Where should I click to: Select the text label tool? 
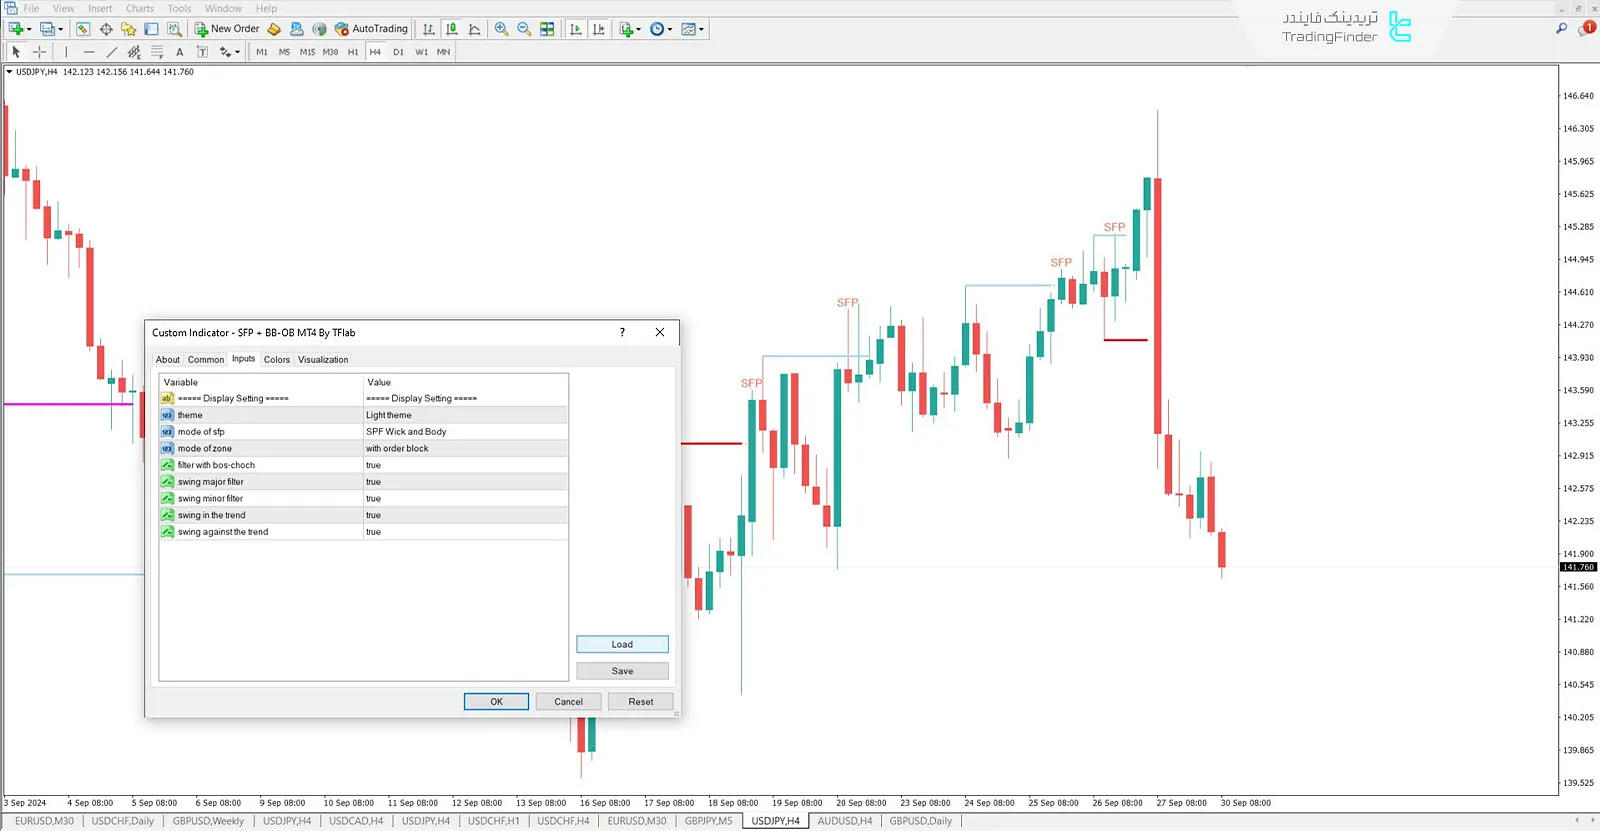pos(180,52)
